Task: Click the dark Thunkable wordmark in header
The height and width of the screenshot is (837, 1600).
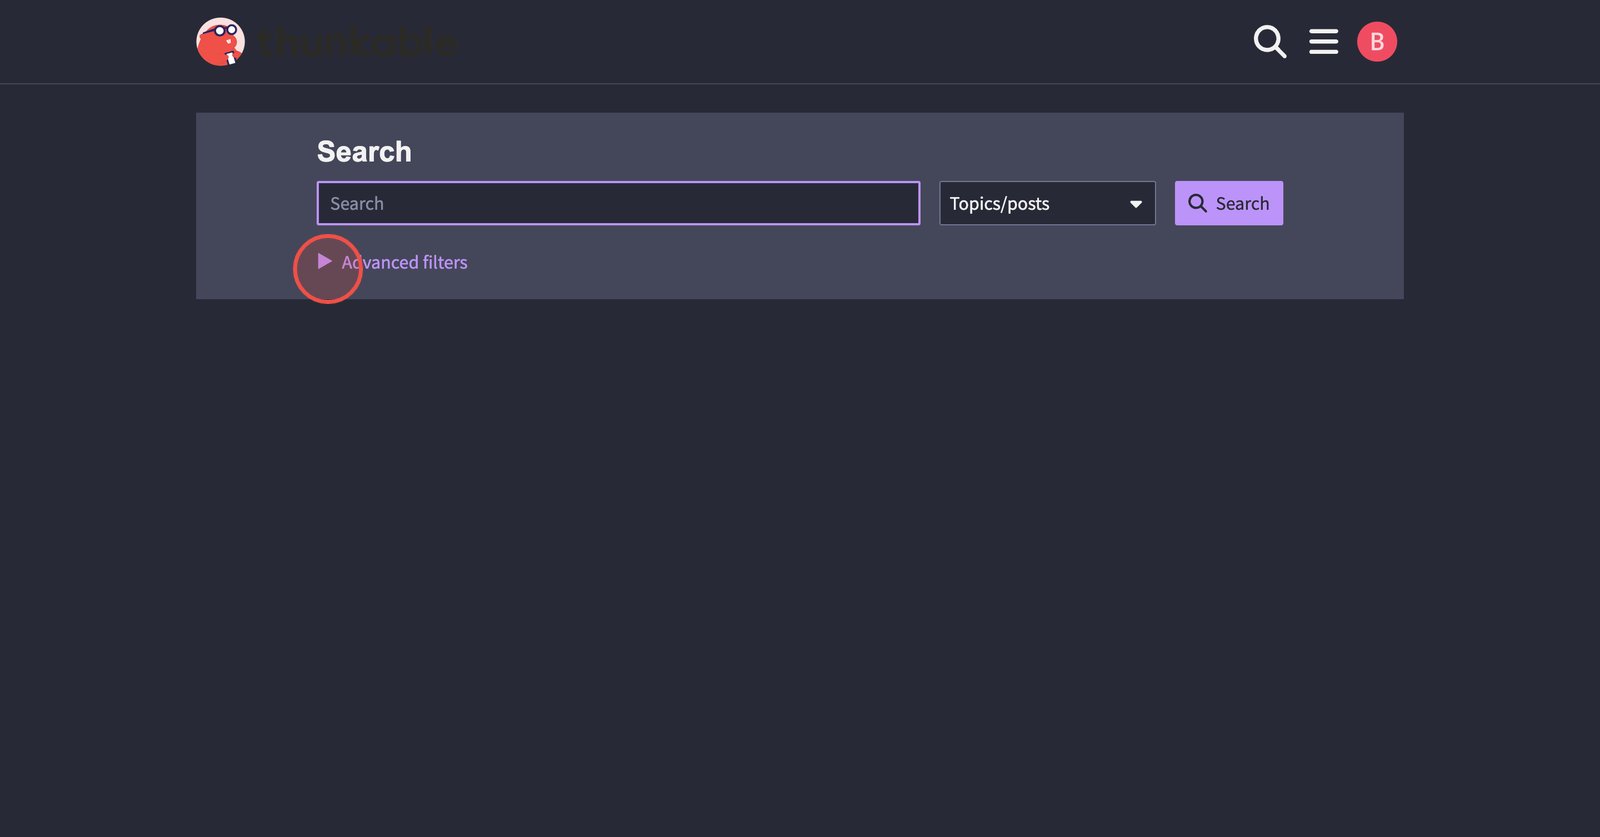Action: click(357, 43)
